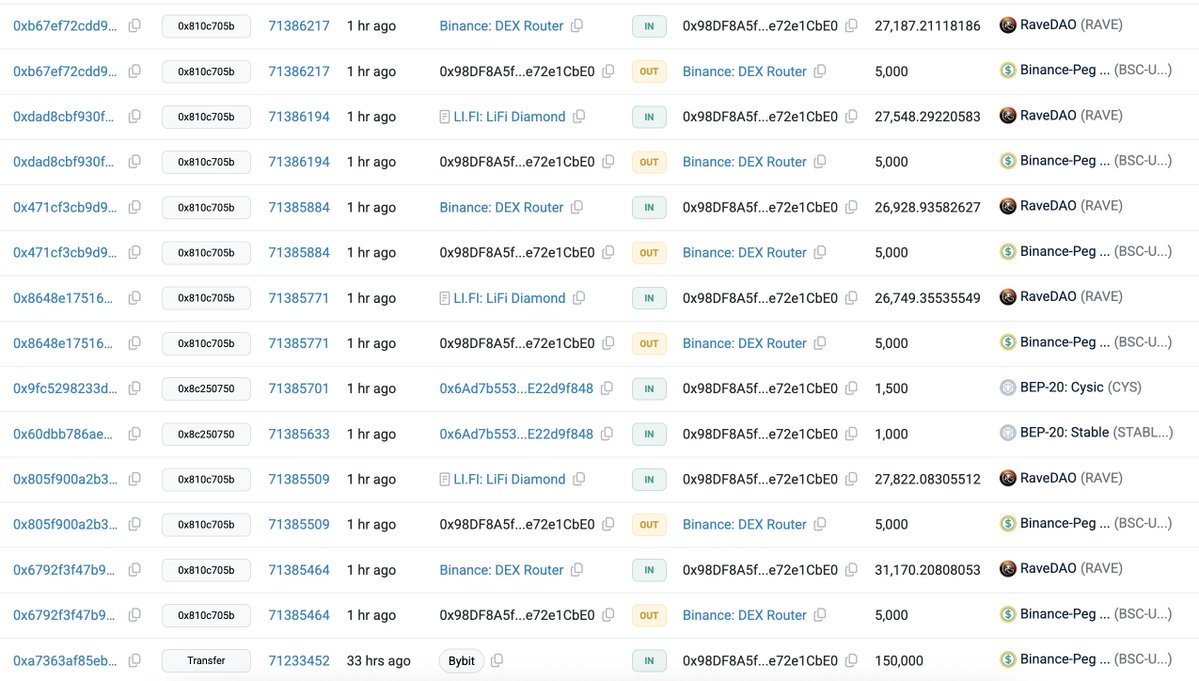Click the Transfer method badge
This screenshot has width=1199, height=681.
point(206,661)
